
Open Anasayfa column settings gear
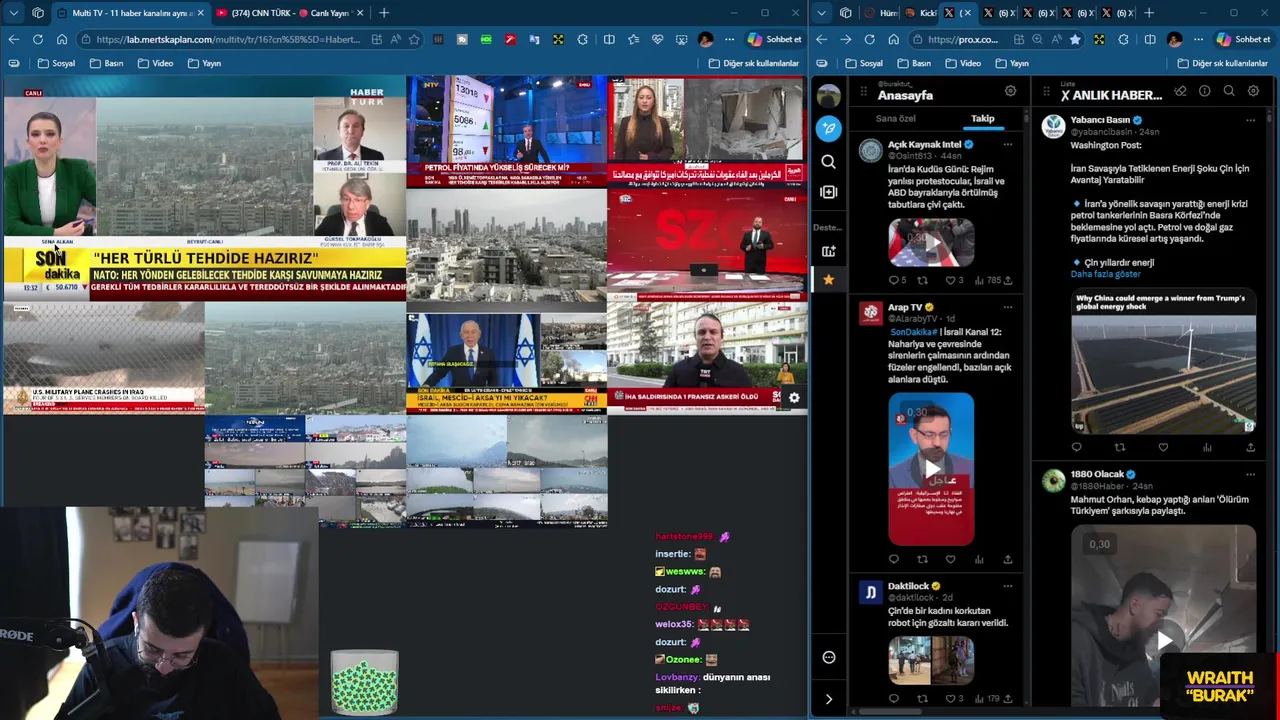[1010, 90]
